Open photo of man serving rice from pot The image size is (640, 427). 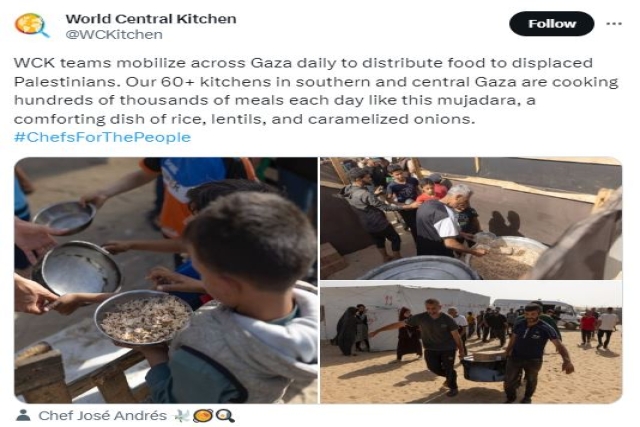coord(471,218)
